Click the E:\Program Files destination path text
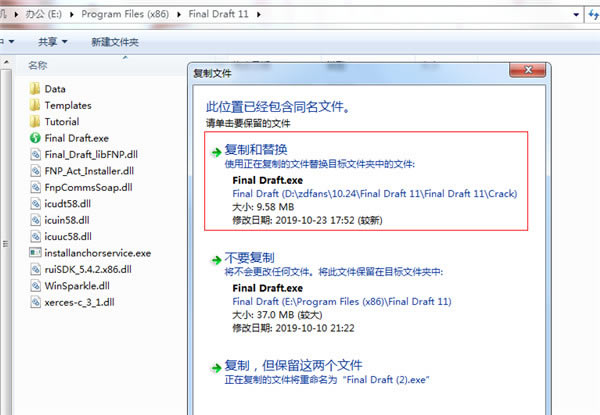Screen dimensions: 600x415 tap(342, 301)
